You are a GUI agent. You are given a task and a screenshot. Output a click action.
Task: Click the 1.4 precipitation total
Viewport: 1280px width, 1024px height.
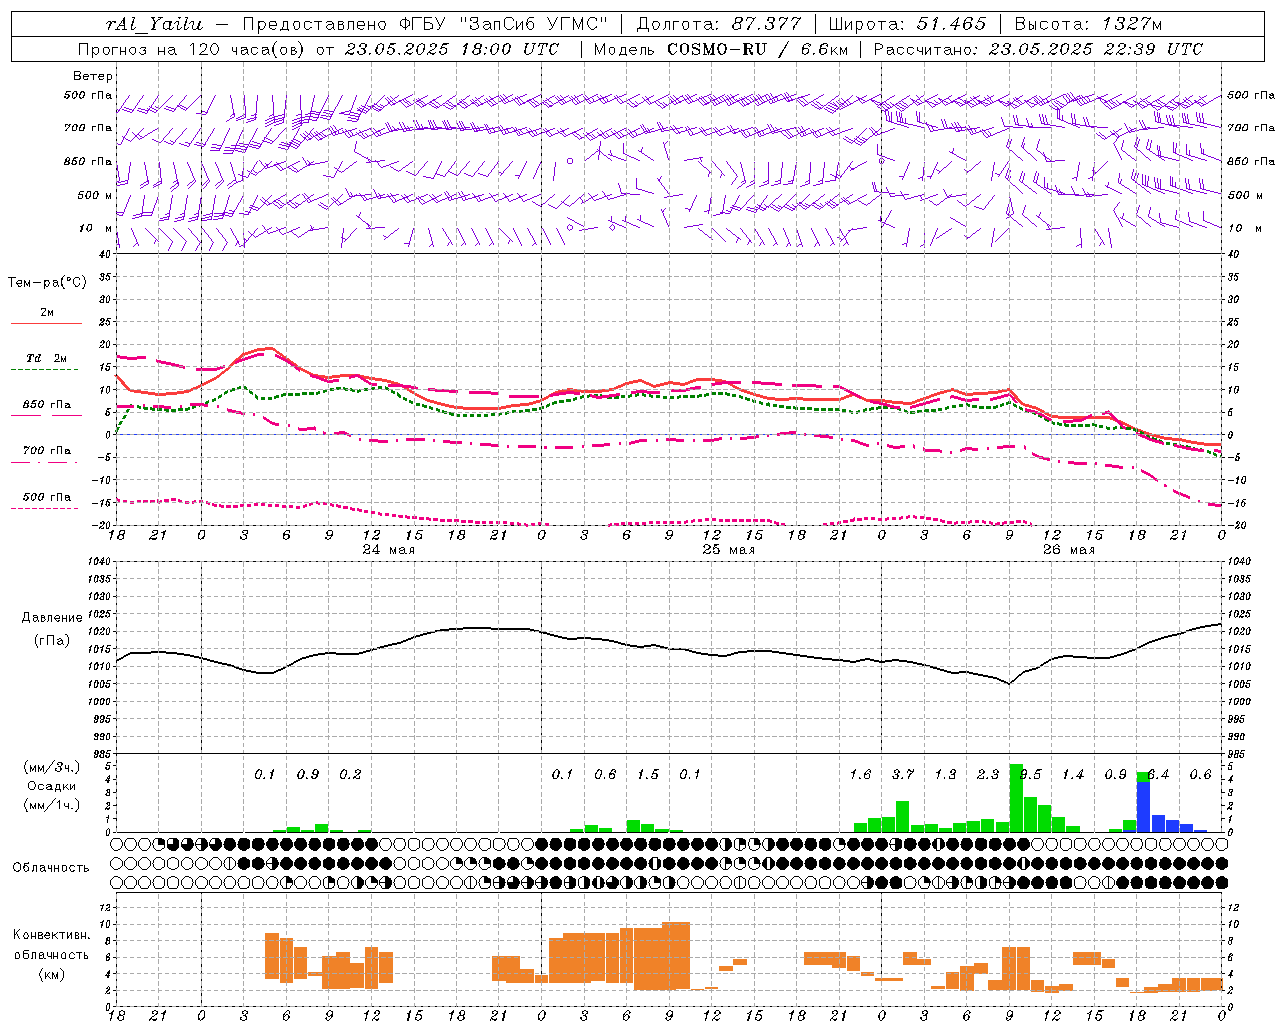click(1073, 775)
